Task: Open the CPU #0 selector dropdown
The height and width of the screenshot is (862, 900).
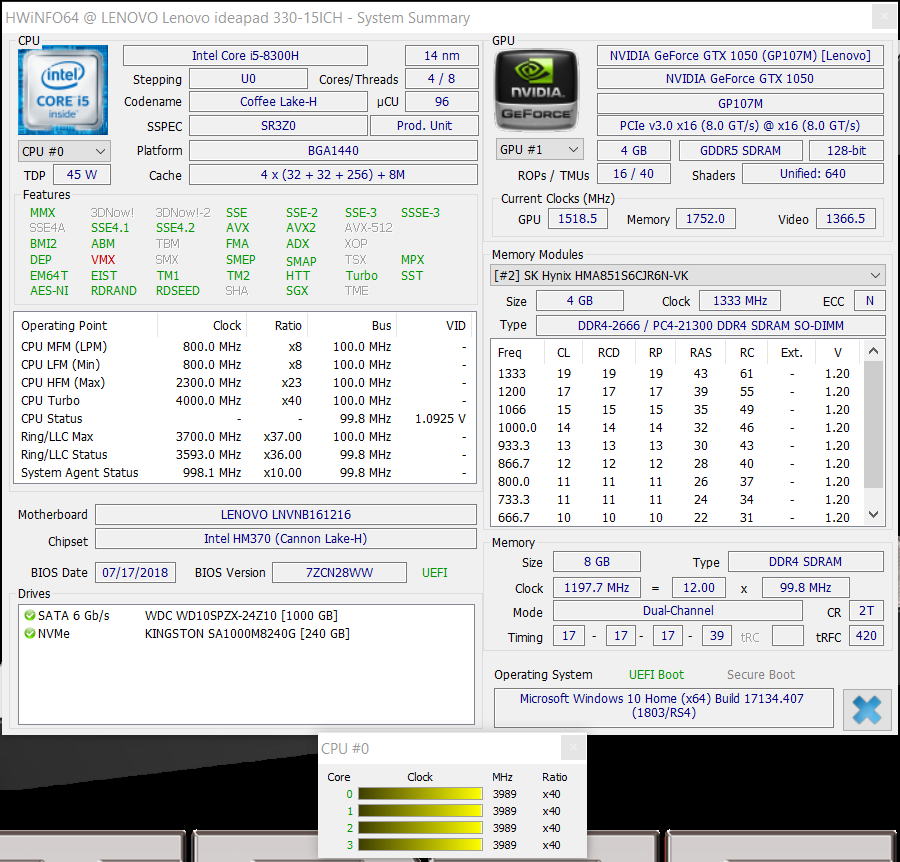Action: point(64,152)
